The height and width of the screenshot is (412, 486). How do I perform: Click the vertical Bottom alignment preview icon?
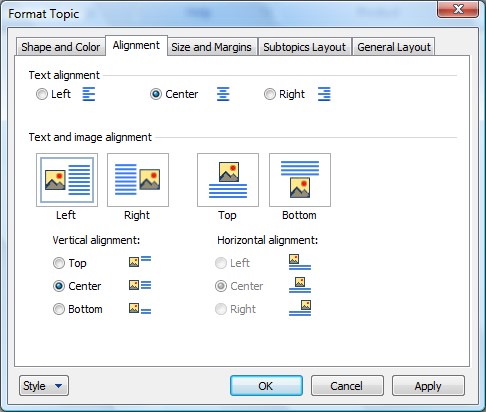tap(140, 309)
